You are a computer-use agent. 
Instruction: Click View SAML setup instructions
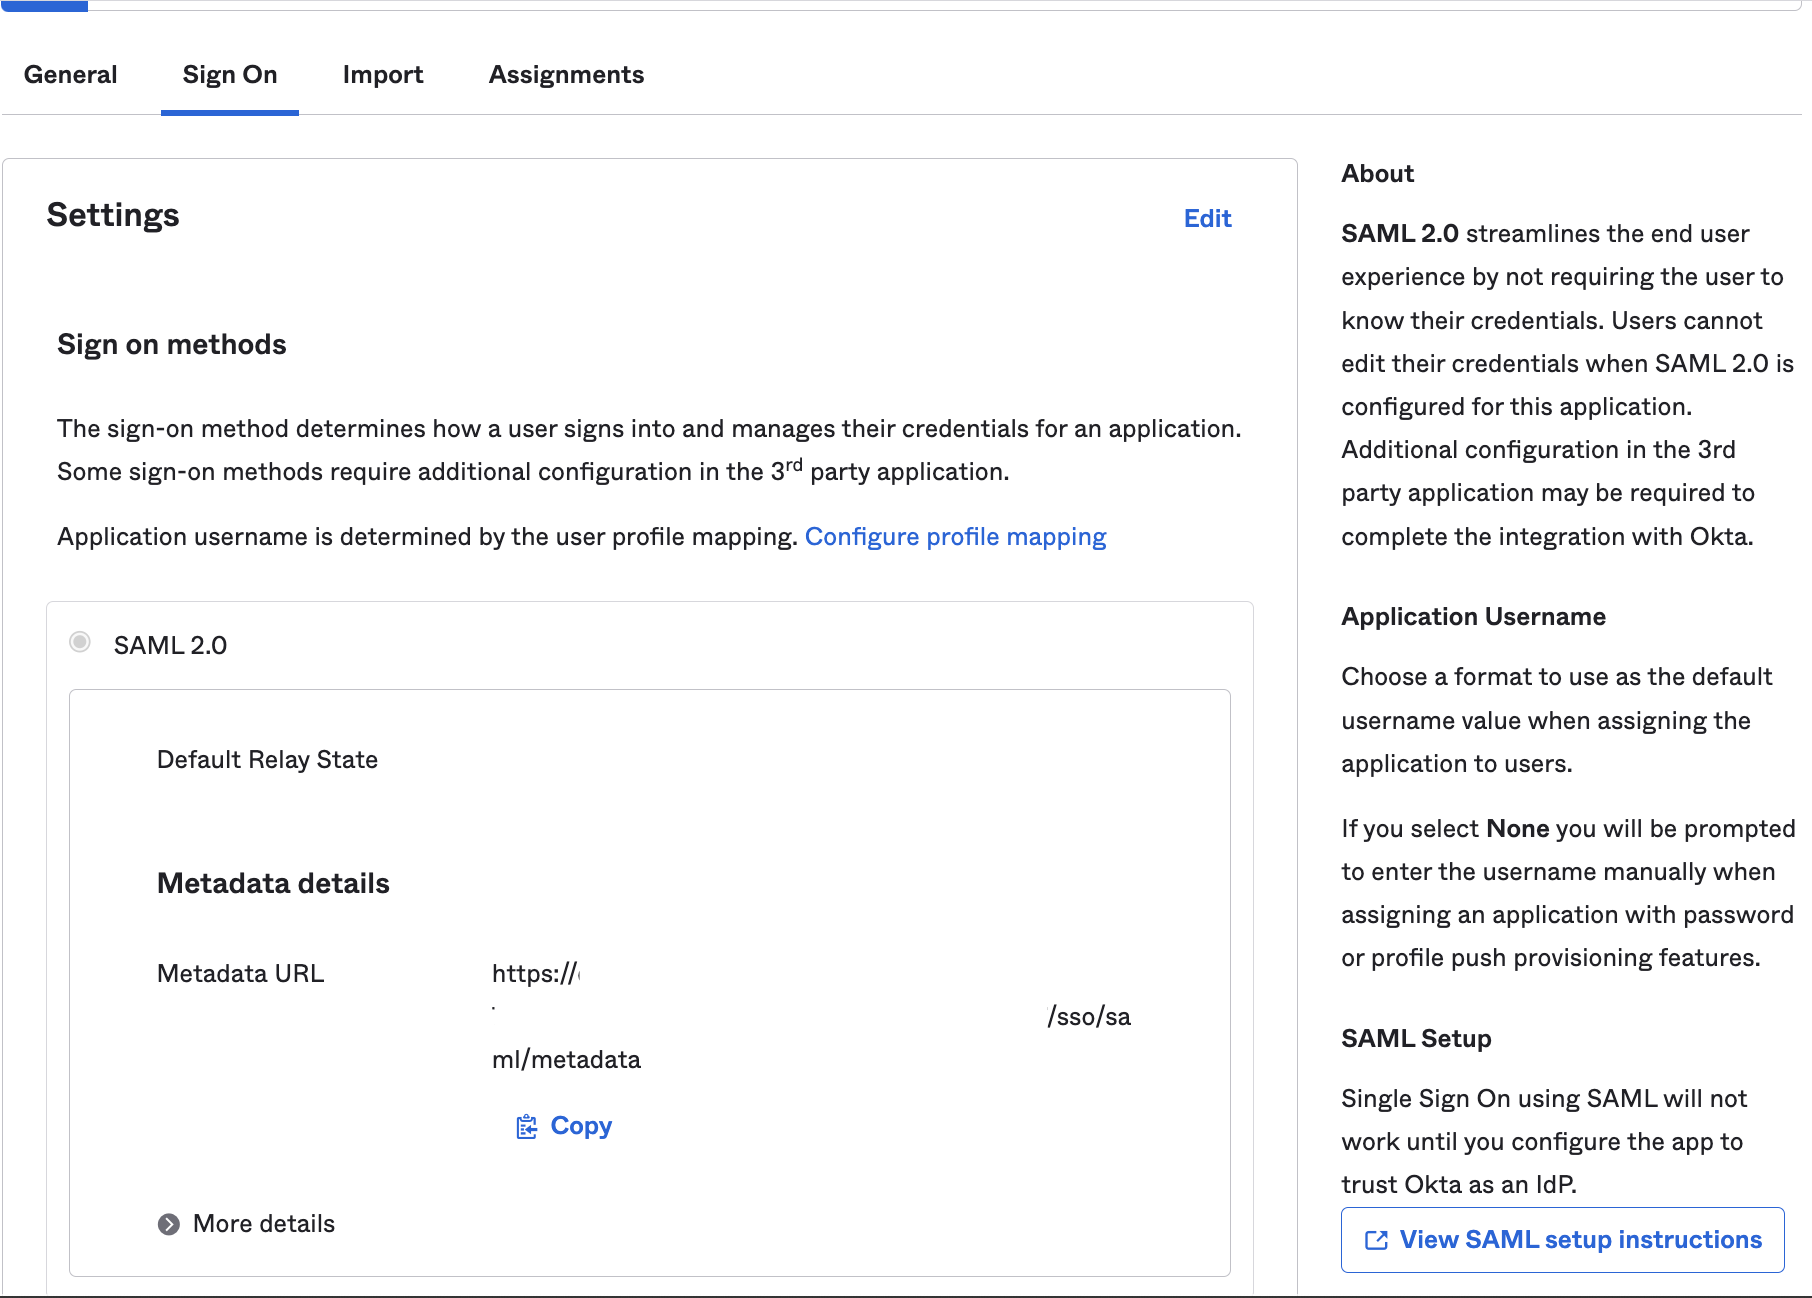(x=1562, y=1239)
